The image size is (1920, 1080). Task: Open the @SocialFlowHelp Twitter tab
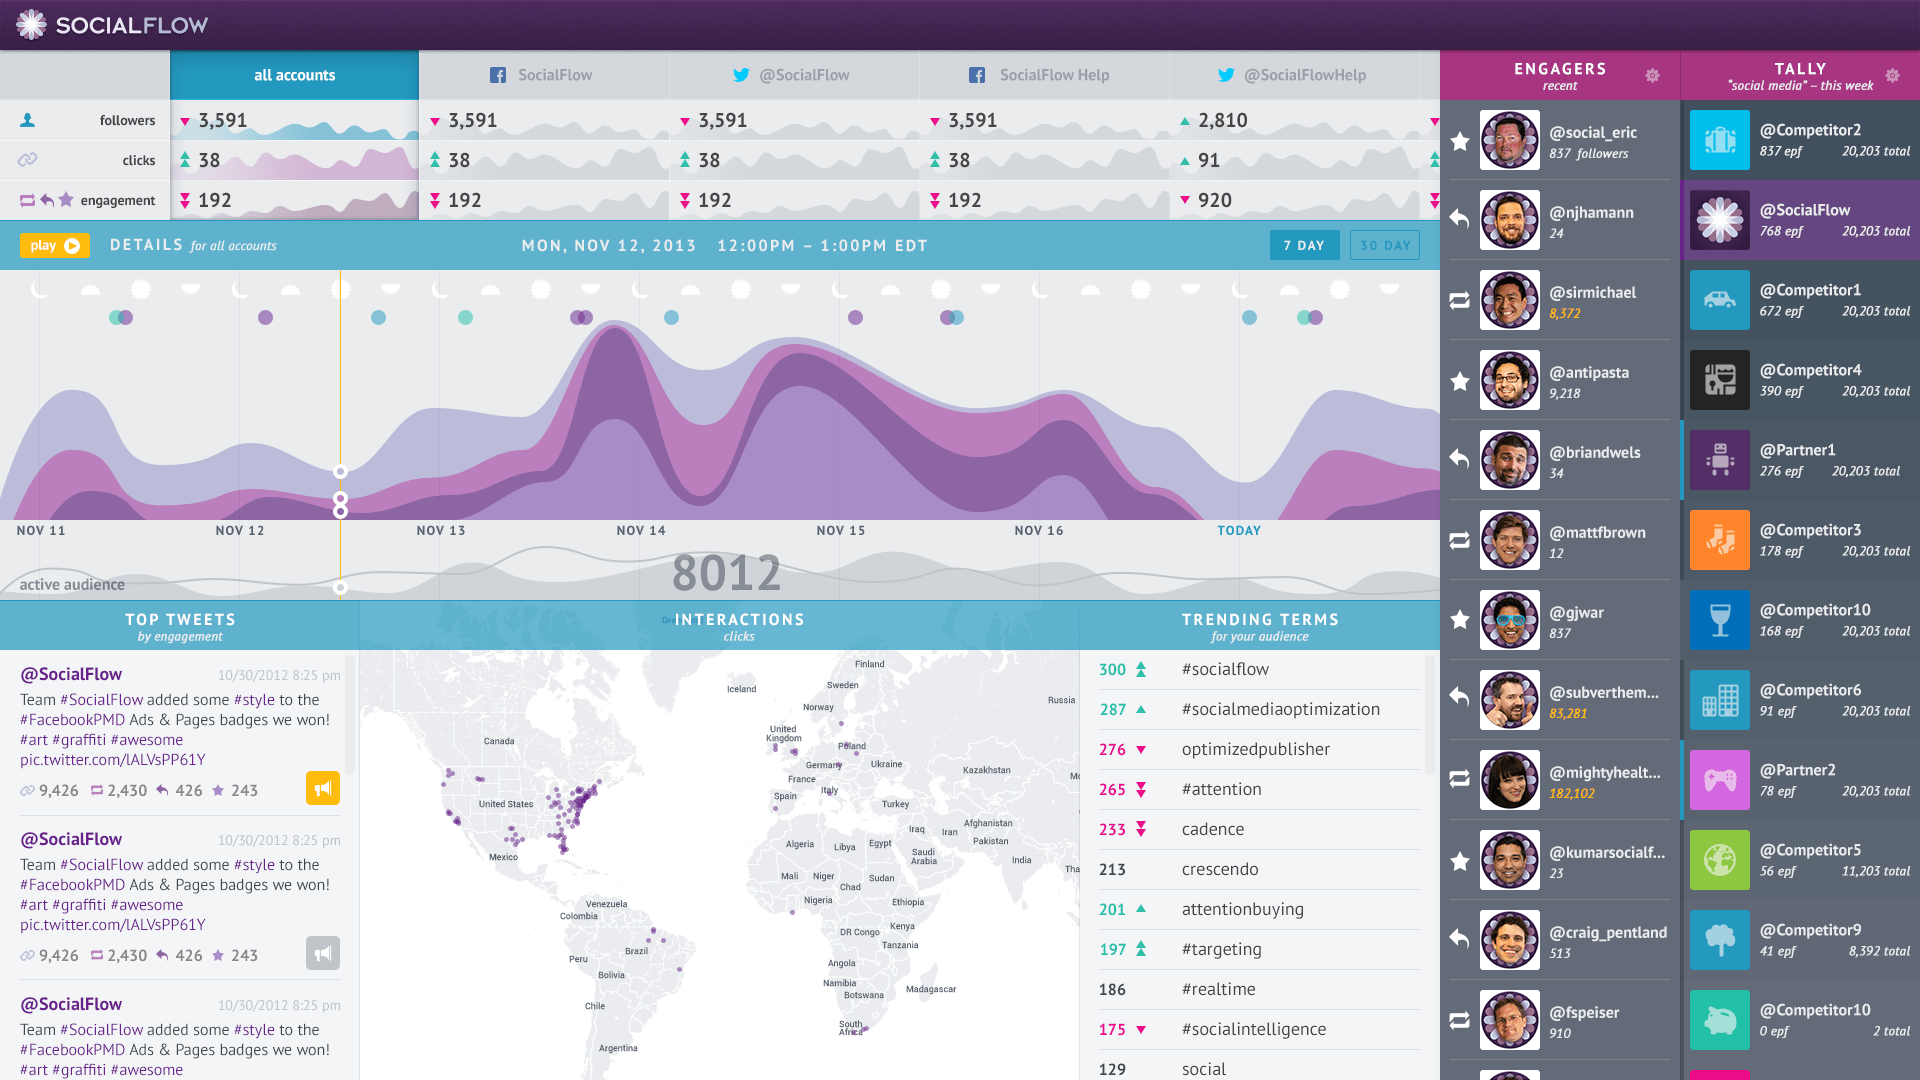[x=1294, y=75]
